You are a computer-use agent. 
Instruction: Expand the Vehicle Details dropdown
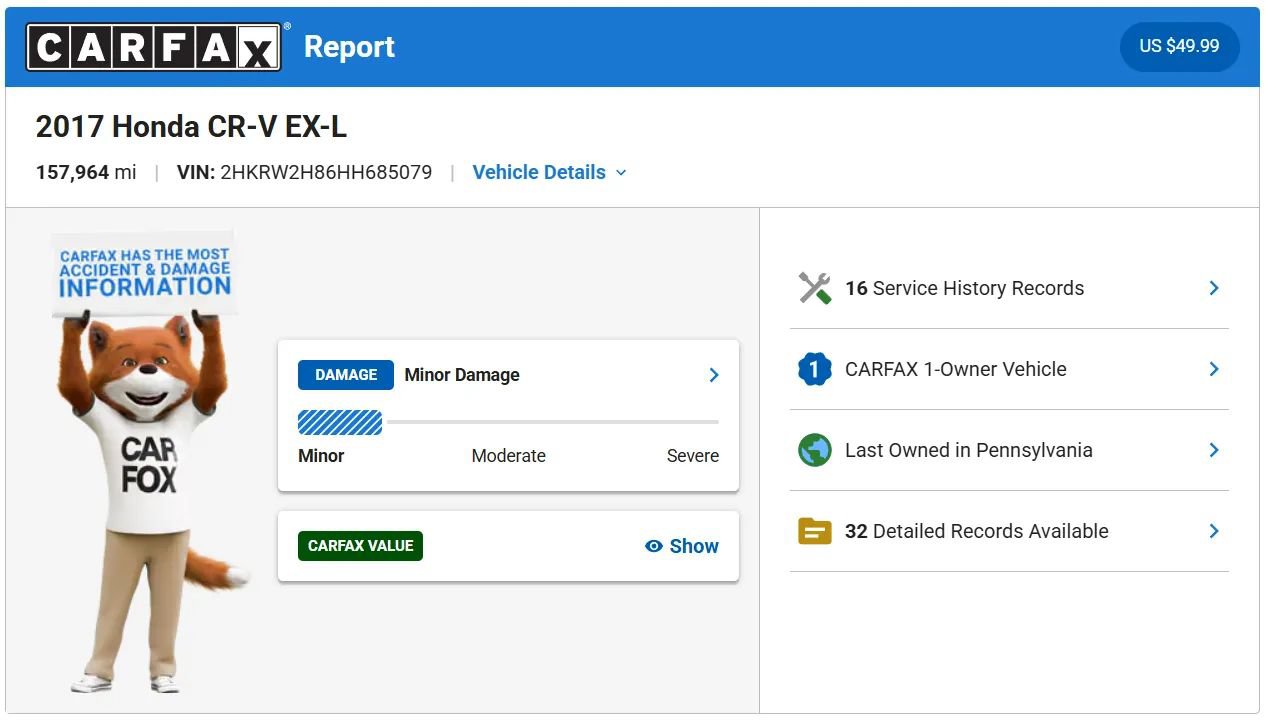tap(550, 172)
